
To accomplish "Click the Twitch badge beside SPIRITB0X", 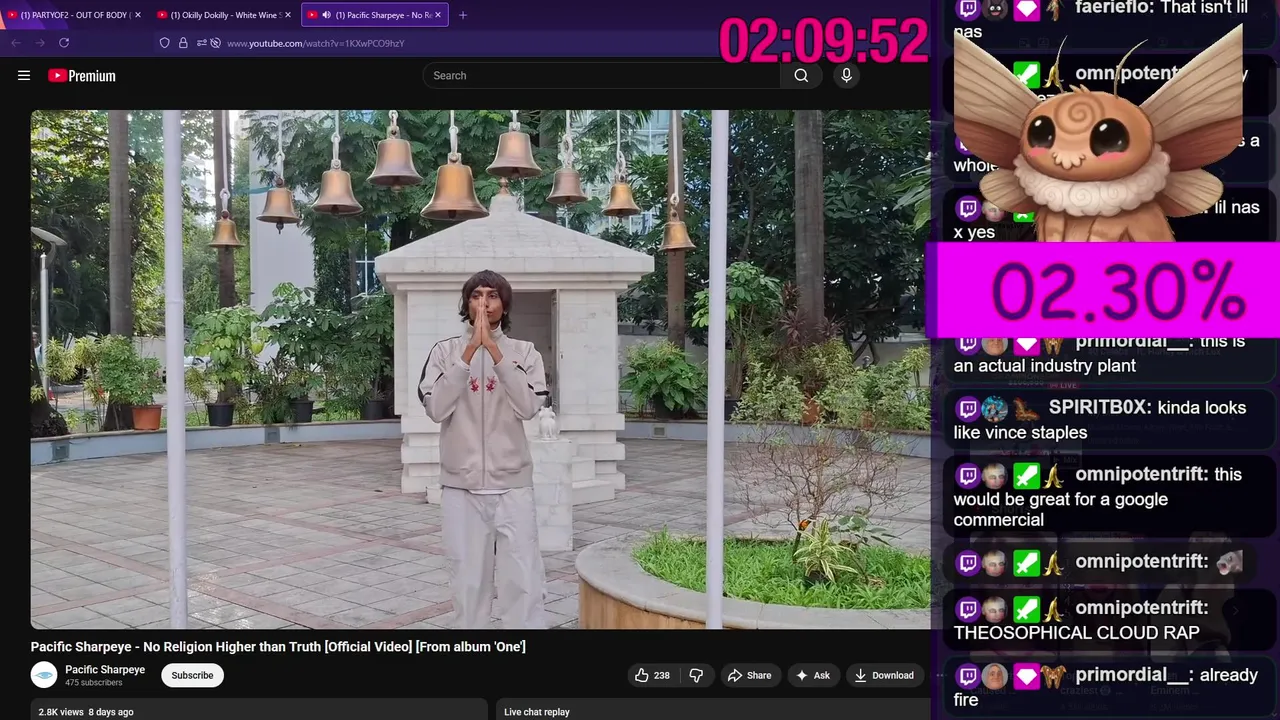I will coord(967,409).
